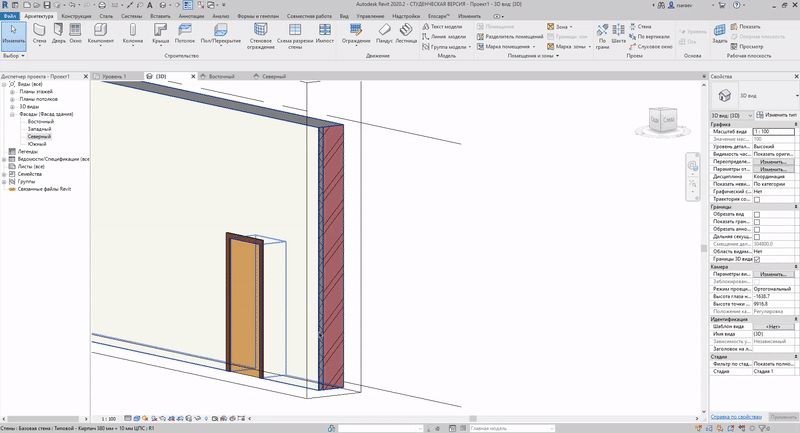
Task: Click the Масштаб вида 1:100 value field
Action: pos(773,132)
